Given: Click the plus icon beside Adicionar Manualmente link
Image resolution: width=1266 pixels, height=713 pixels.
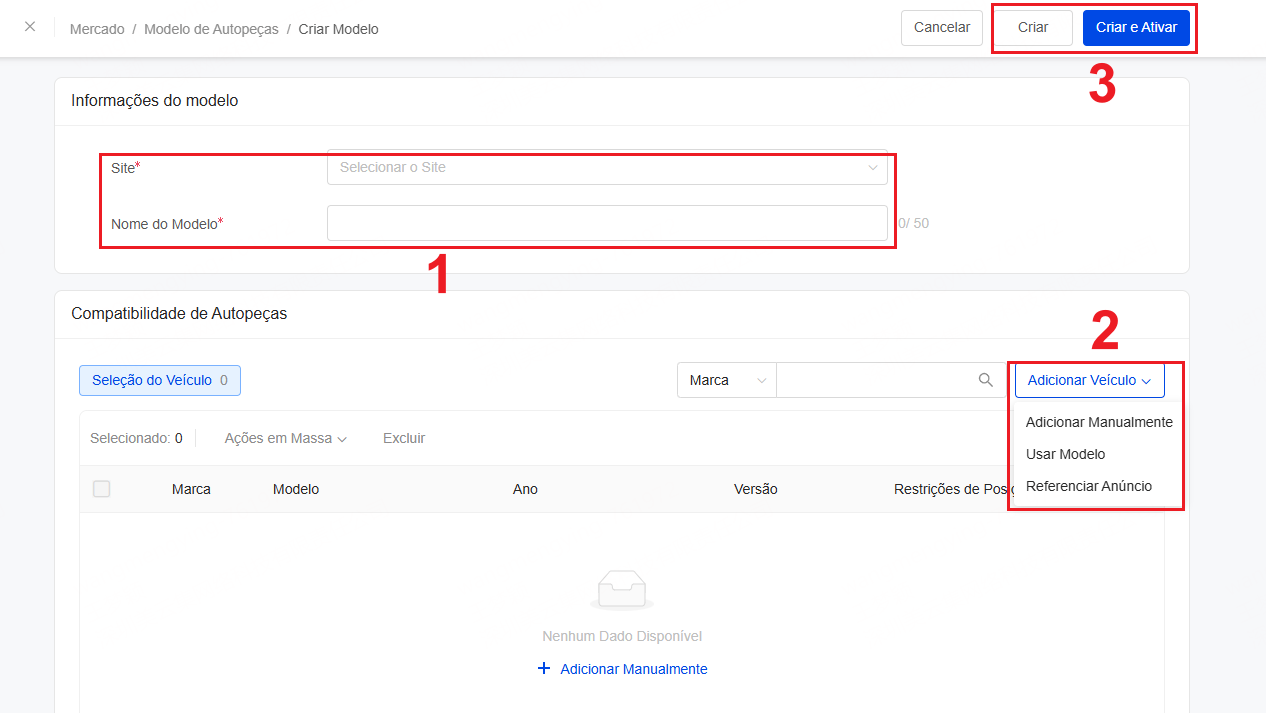Looking at the screenshot, I should pos(544,668).
